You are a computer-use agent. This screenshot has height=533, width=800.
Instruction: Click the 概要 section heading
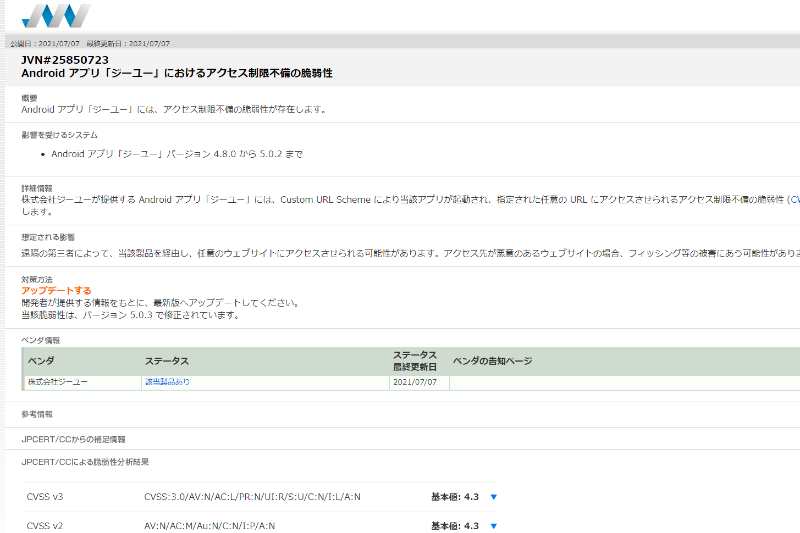(x=29, y=98)
